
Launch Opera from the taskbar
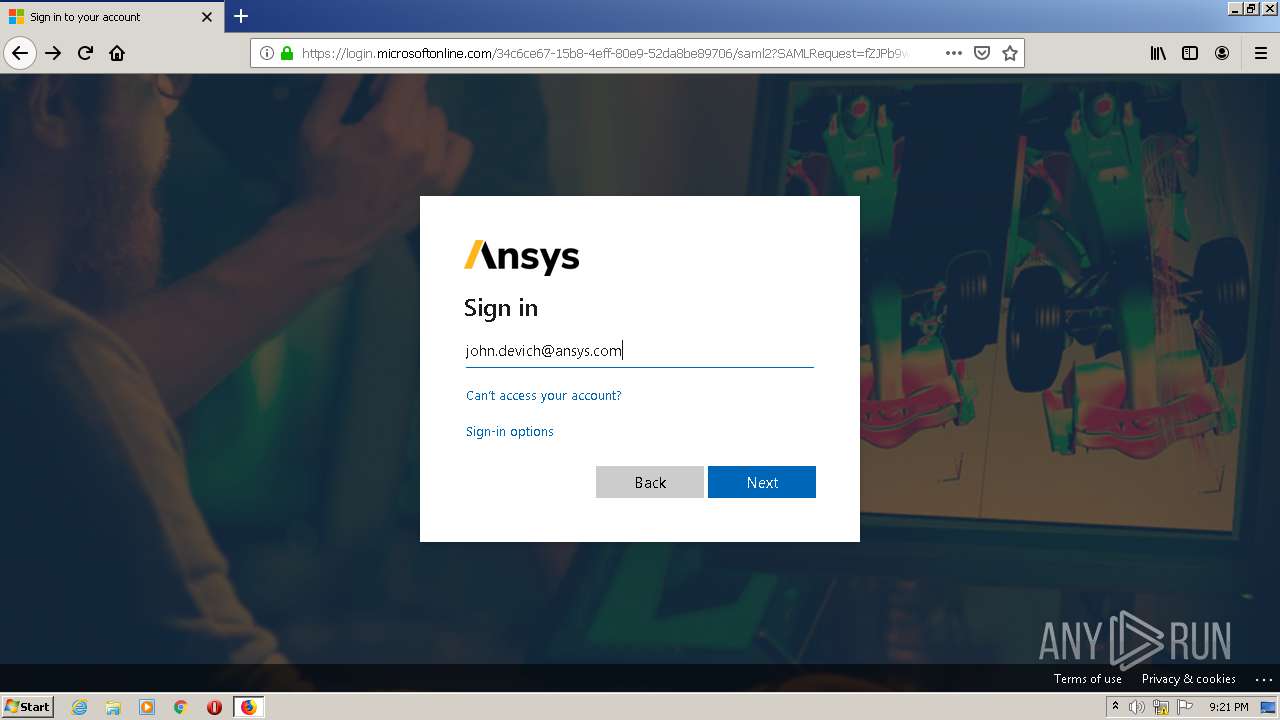(x=214, y=707)
